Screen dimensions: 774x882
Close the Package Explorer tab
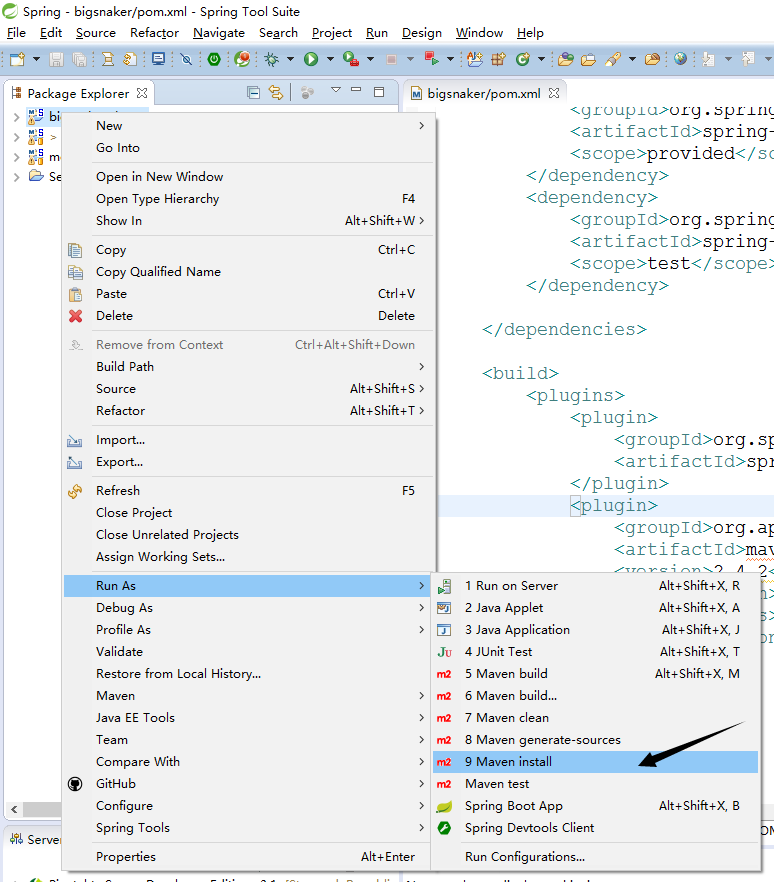tap(142, 93)
